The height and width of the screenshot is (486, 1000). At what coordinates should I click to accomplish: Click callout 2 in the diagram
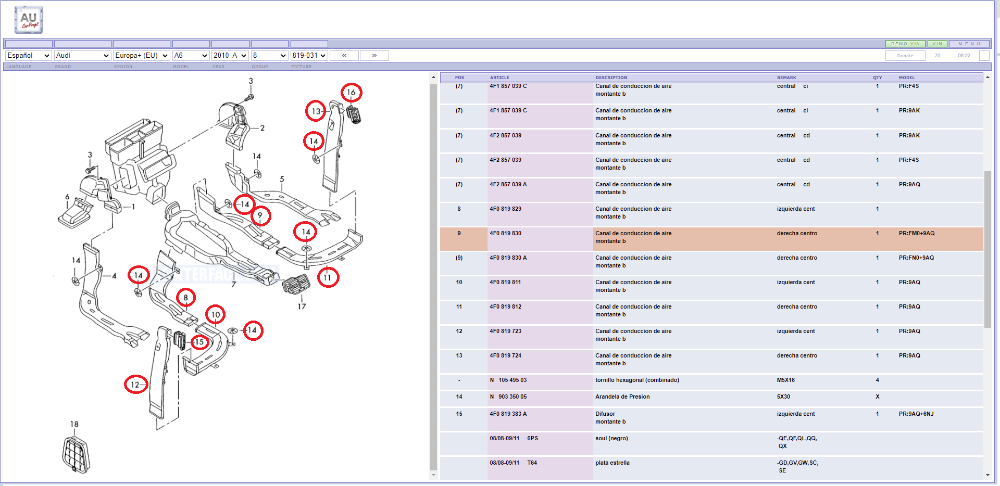click(x=261, y=128)
